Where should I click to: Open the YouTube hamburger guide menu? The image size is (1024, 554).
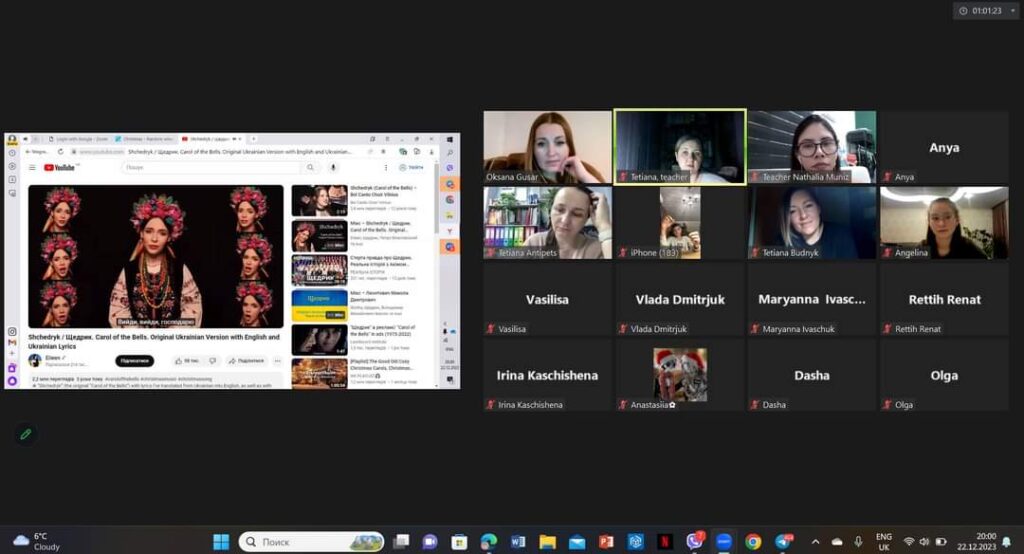[32, 167]
